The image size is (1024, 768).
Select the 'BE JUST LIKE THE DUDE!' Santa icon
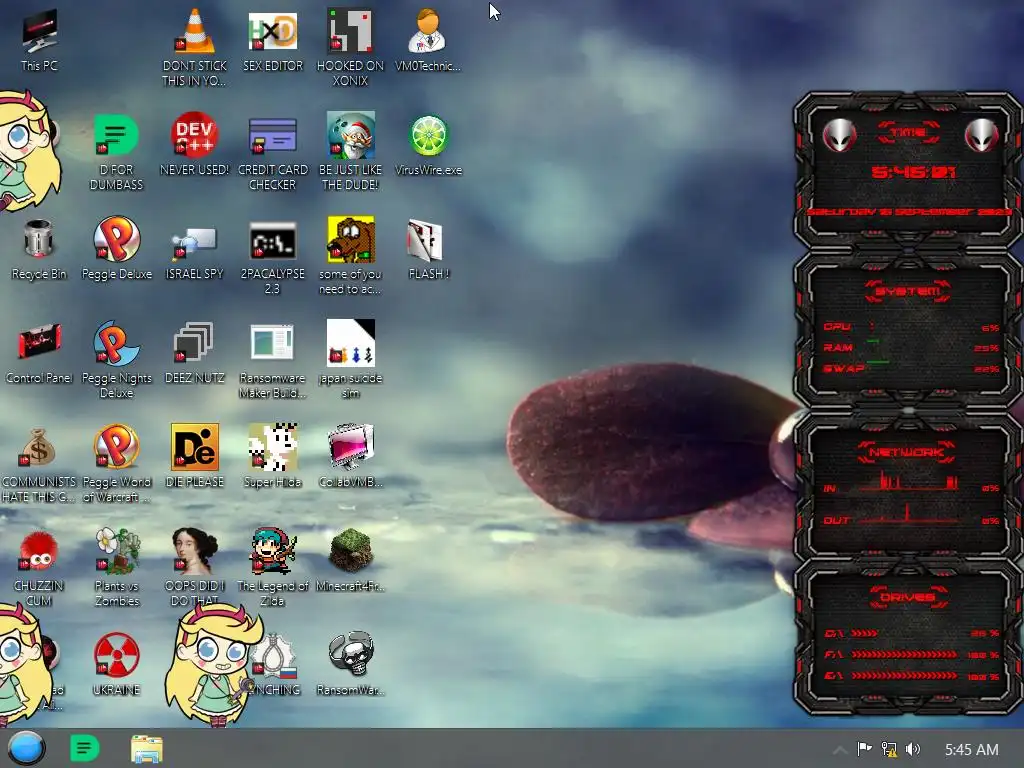coord(351,152)
